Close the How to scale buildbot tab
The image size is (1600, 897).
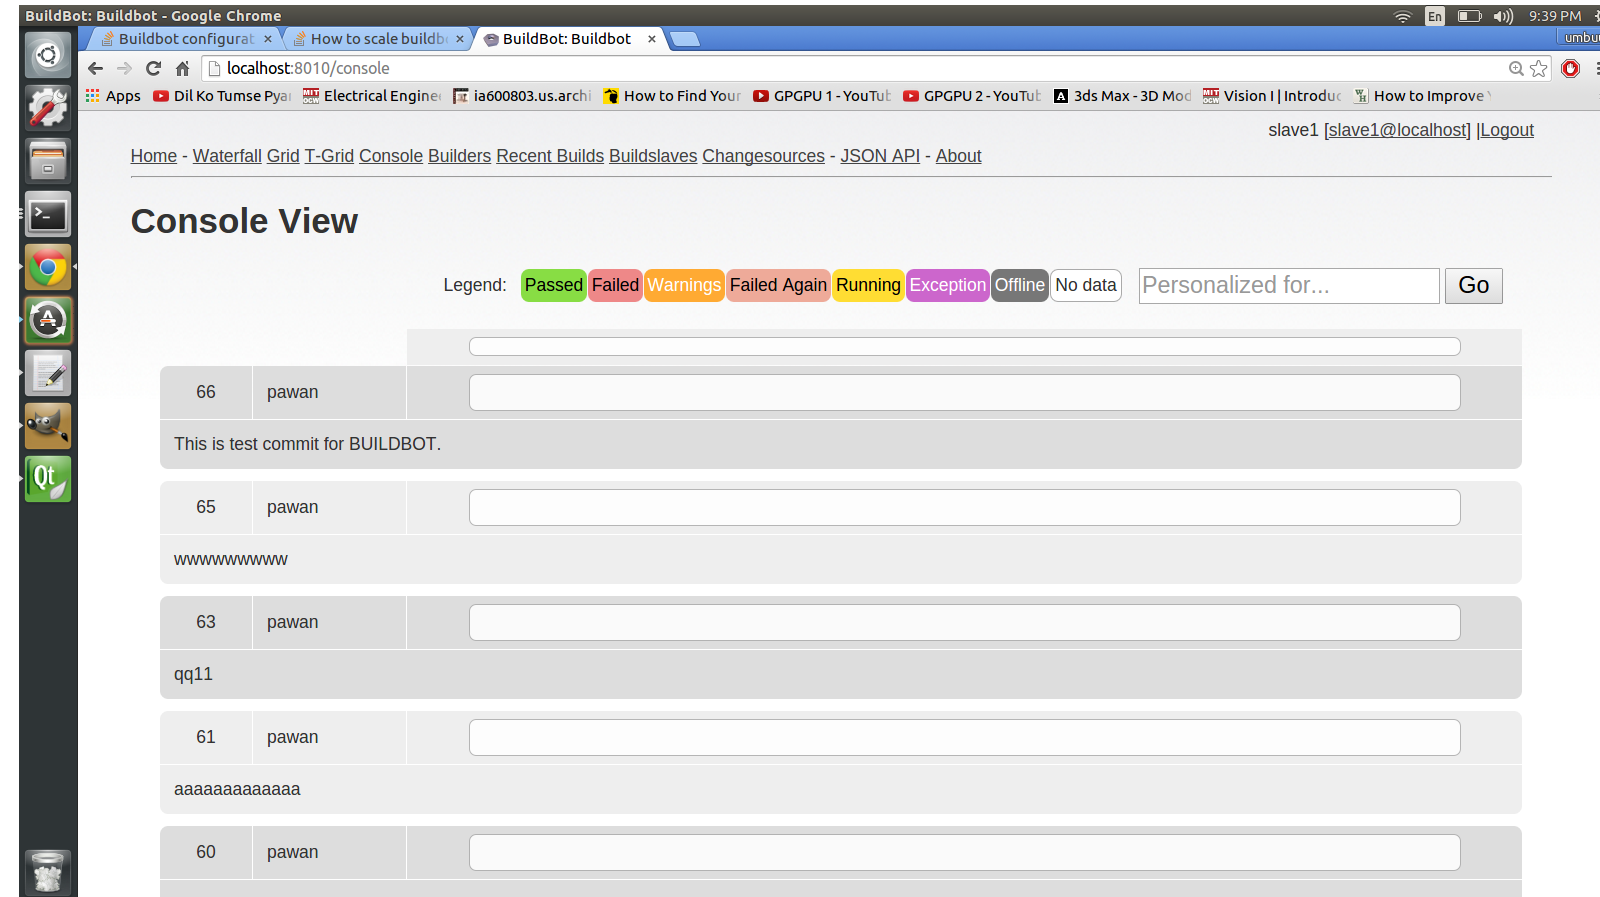pyautogui.click(x=460, y=39)
